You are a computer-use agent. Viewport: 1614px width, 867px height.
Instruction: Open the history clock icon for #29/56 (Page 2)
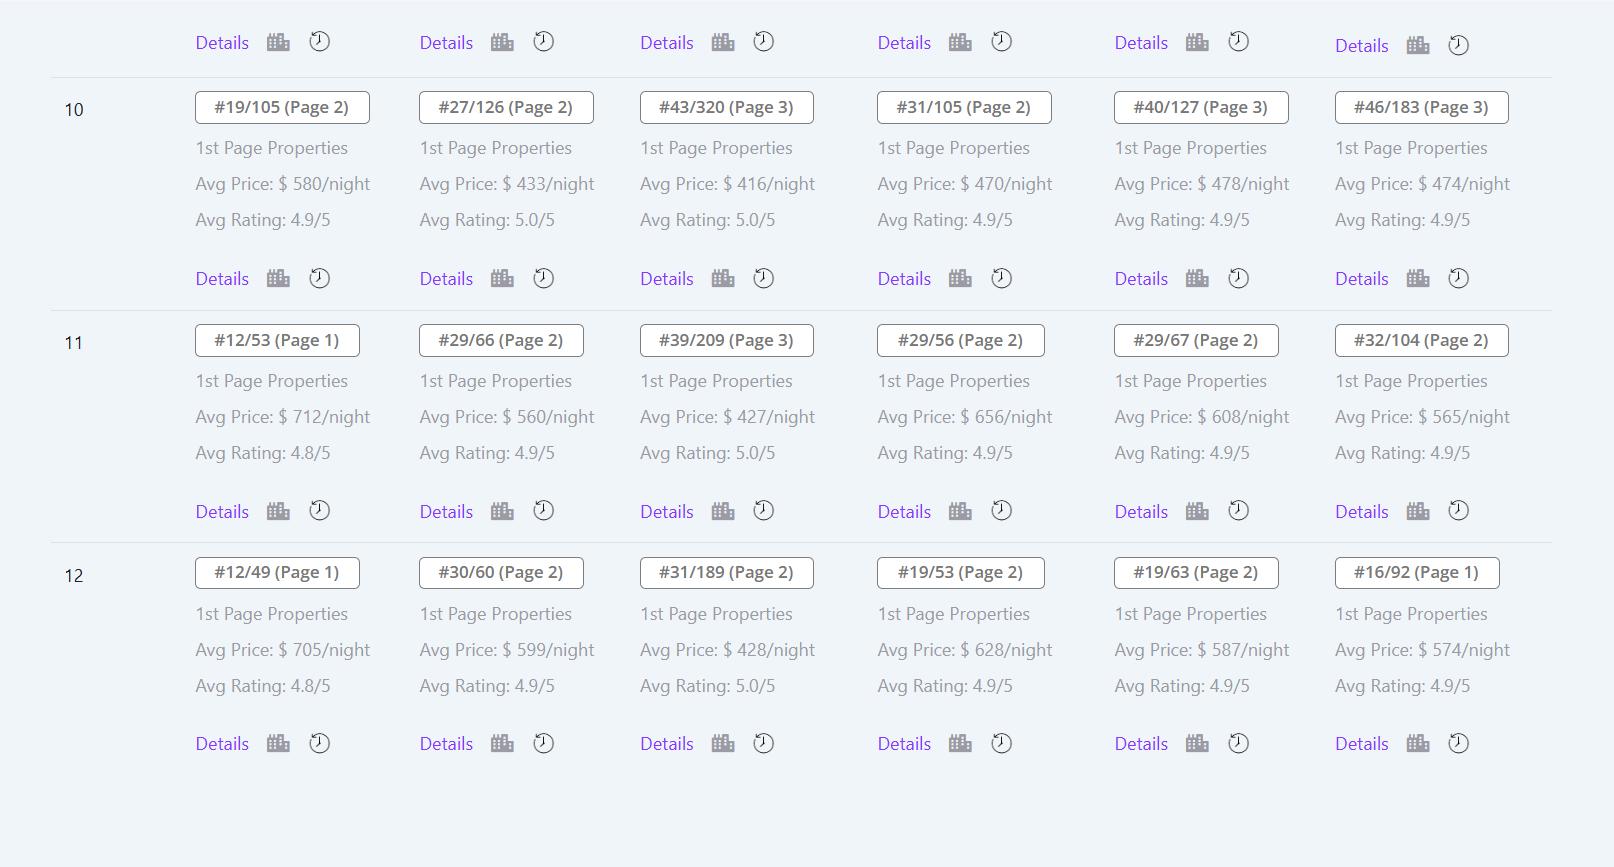coord(1001,510)
